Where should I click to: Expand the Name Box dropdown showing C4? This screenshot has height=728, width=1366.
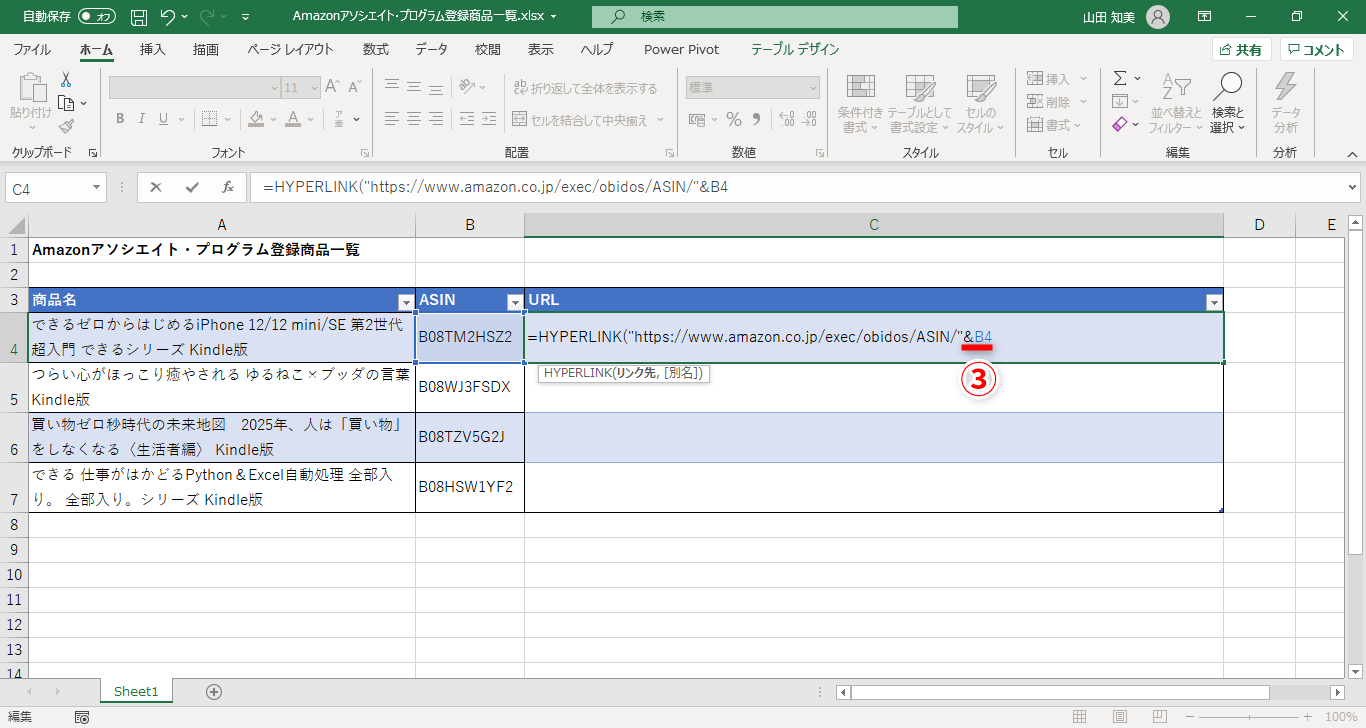point(96,187)
